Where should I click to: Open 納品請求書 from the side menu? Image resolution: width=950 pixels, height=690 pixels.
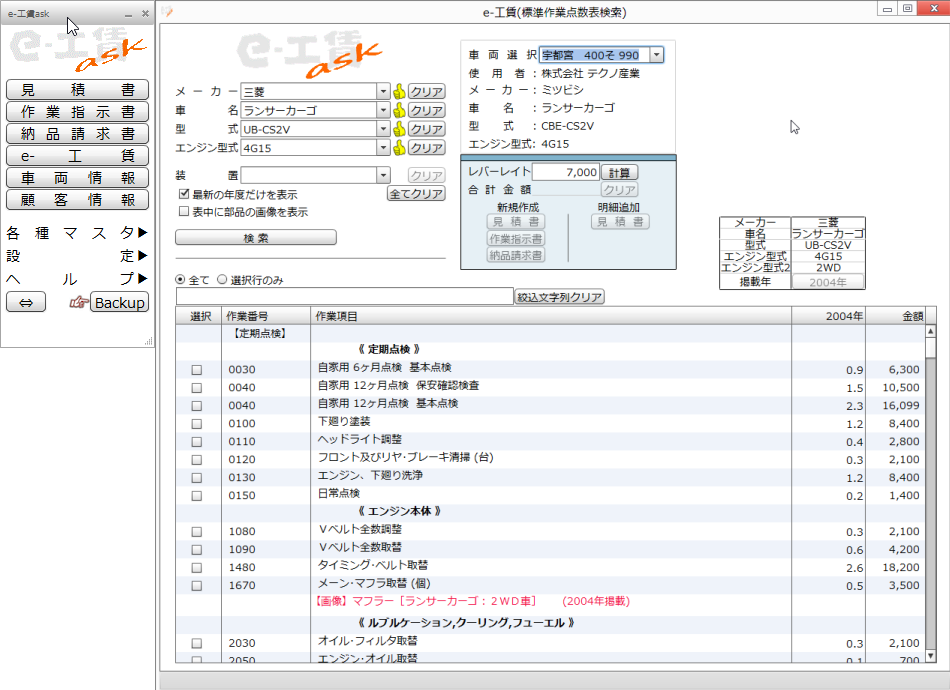coord(78,133)
